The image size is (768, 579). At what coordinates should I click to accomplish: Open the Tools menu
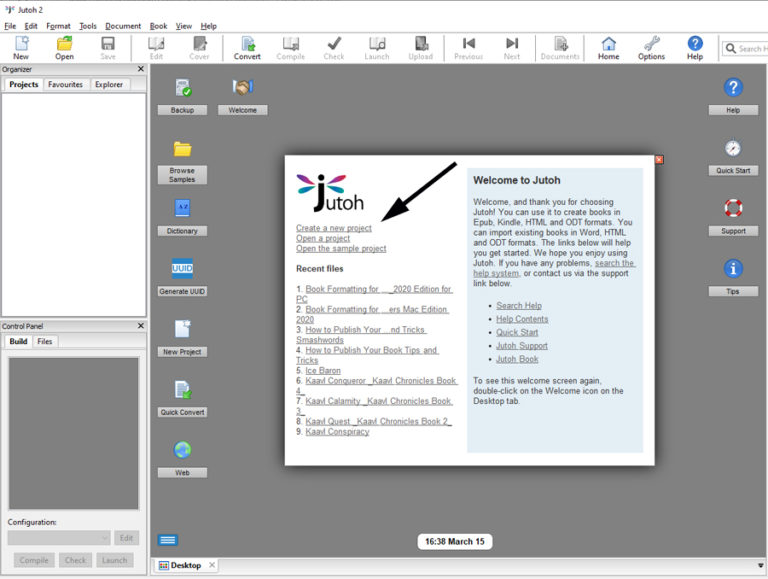[88, 26]
